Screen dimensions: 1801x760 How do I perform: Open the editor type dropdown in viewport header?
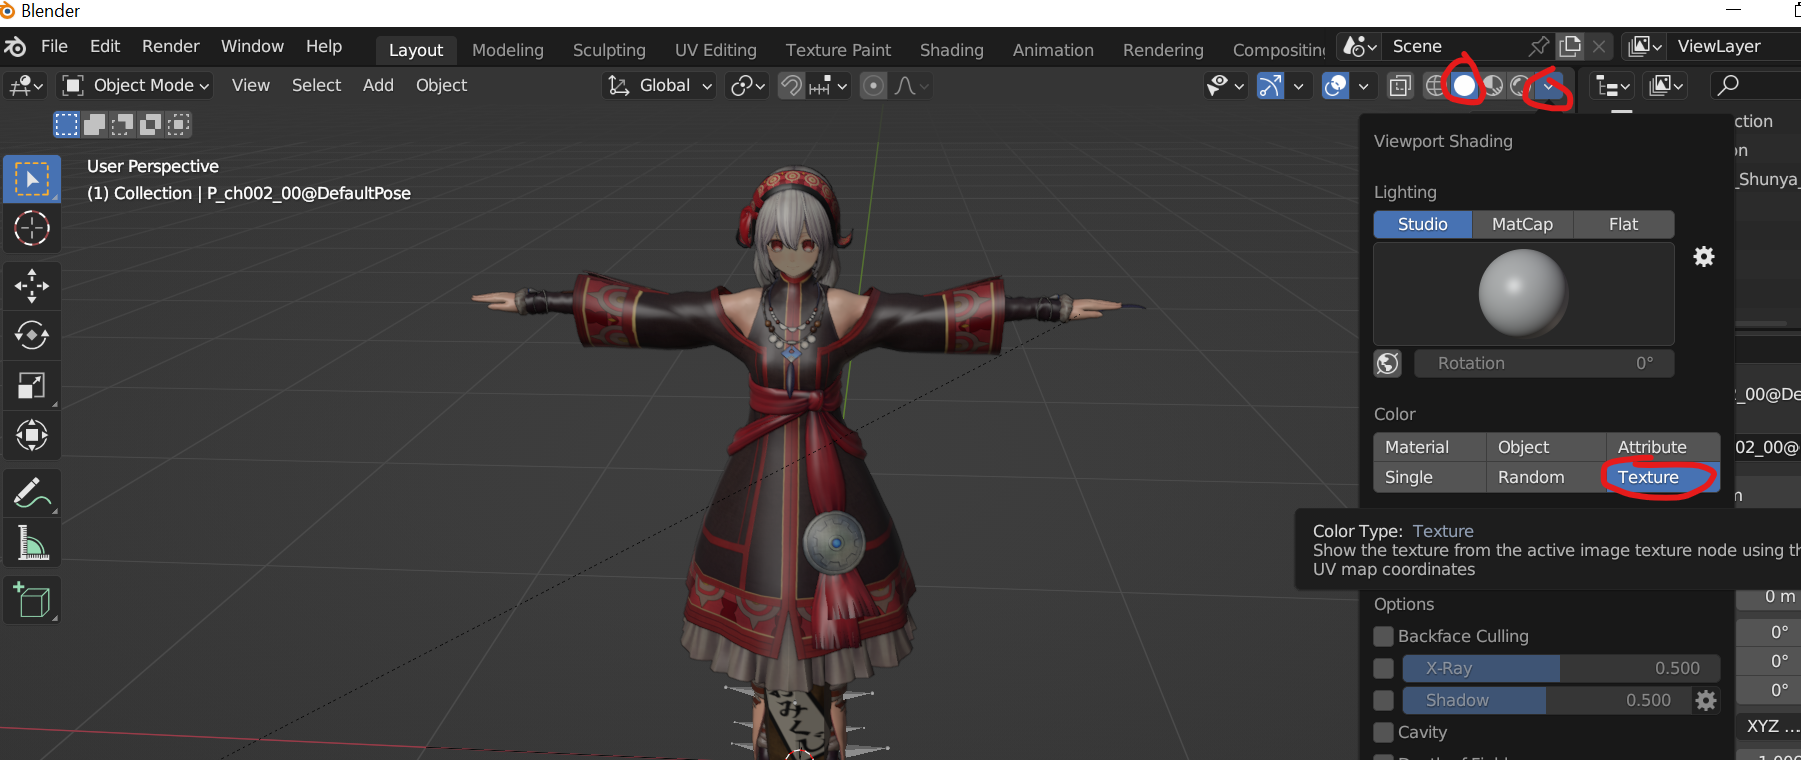pyautogui.click(x=26, y=86)
